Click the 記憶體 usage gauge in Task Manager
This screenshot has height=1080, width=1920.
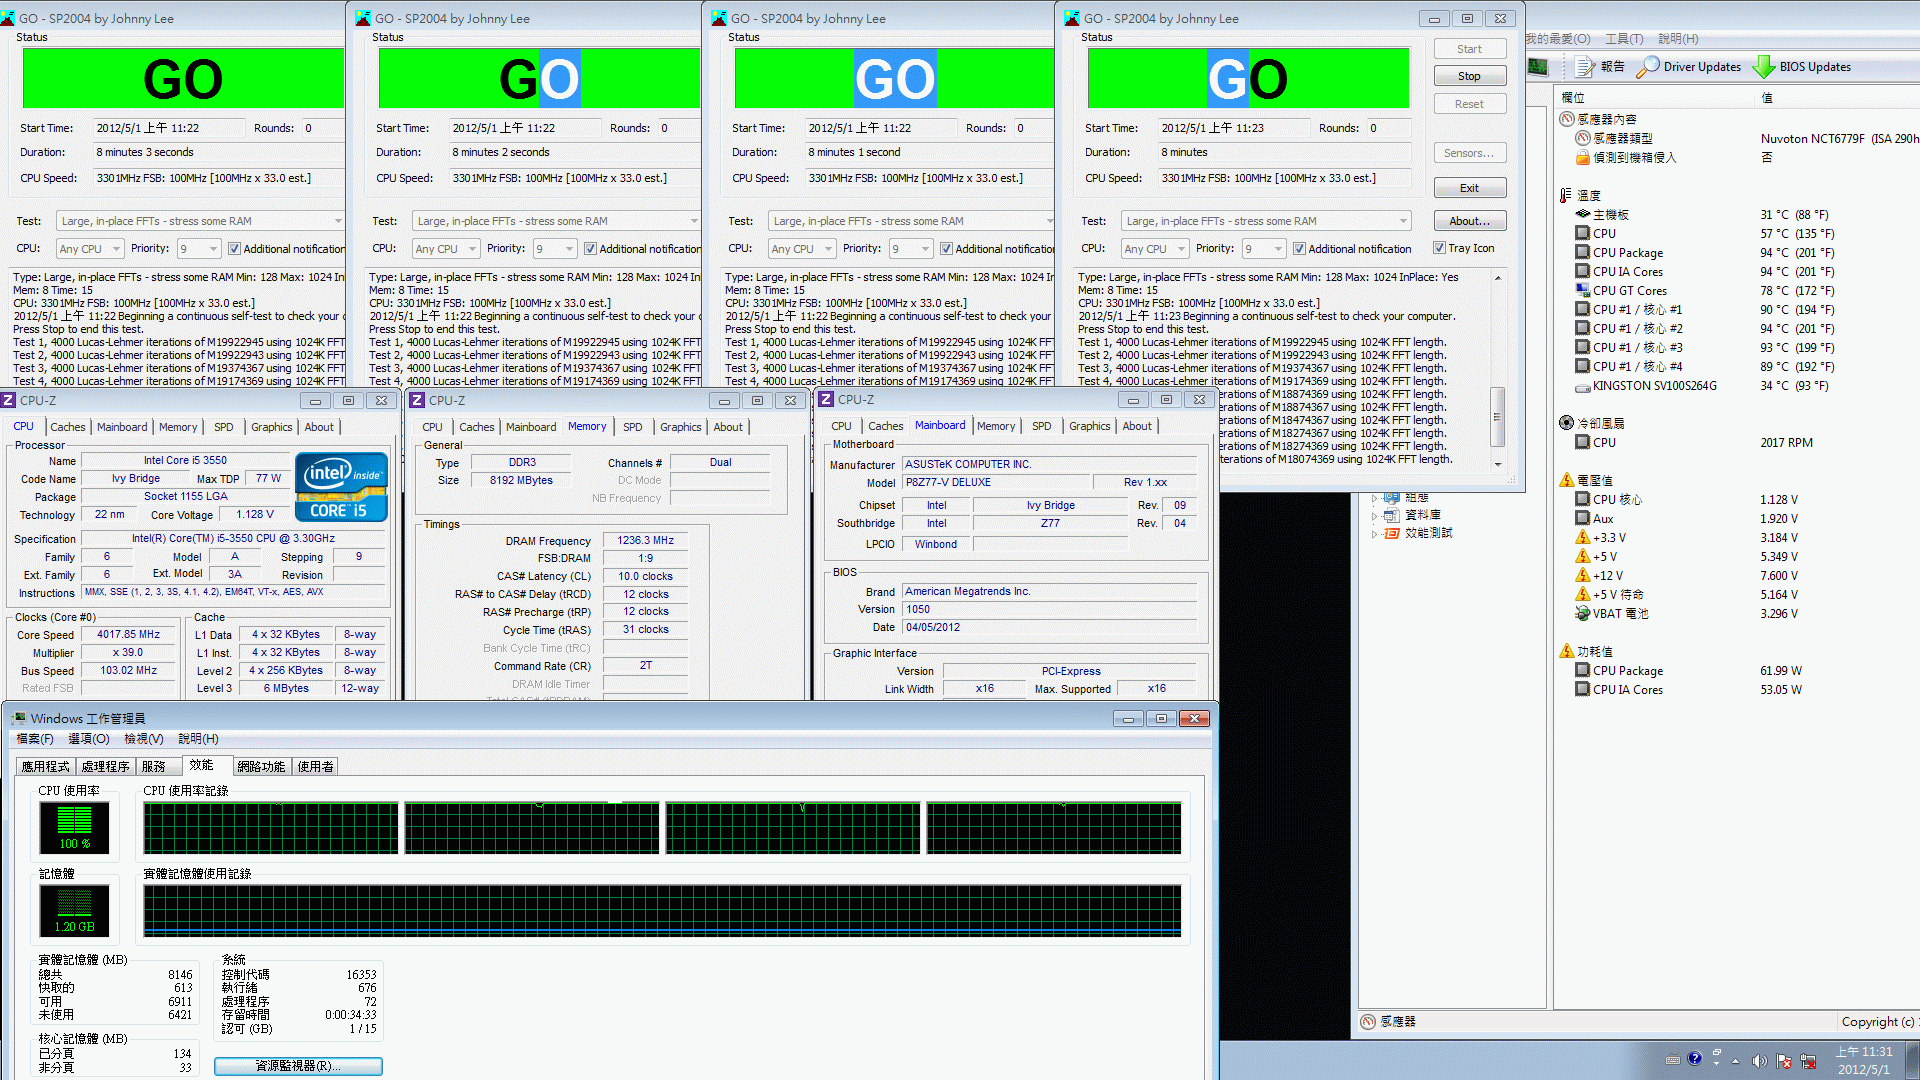pos(75,910)
